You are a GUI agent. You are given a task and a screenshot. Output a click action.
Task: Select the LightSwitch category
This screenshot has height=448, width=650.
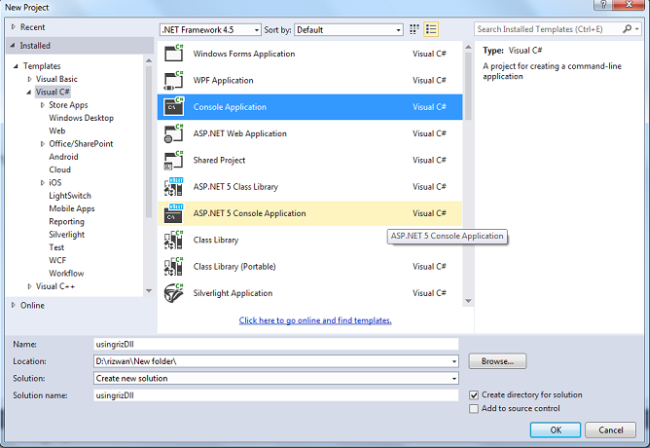click(70, 196)
